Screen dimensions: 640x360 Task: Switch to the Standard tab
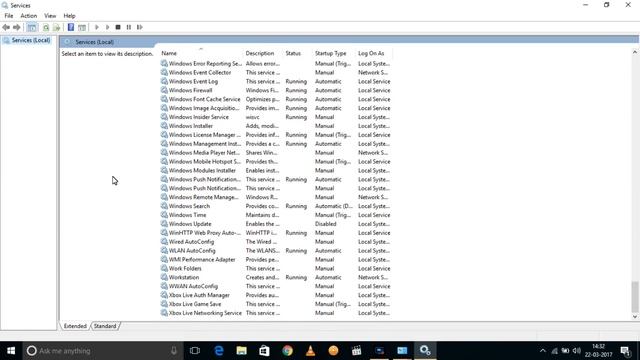click(x=105, y=326)
